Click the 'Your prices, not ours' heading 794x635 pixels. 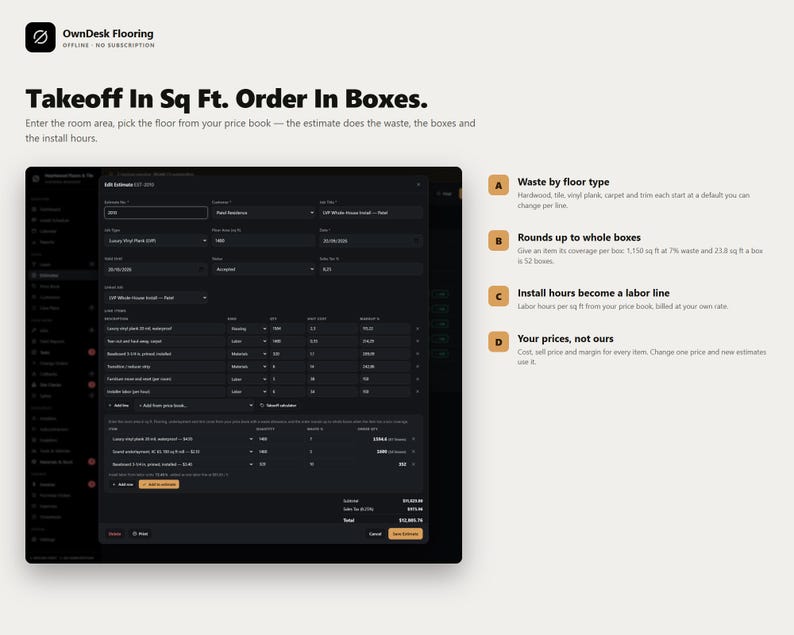tap(565, 339)
